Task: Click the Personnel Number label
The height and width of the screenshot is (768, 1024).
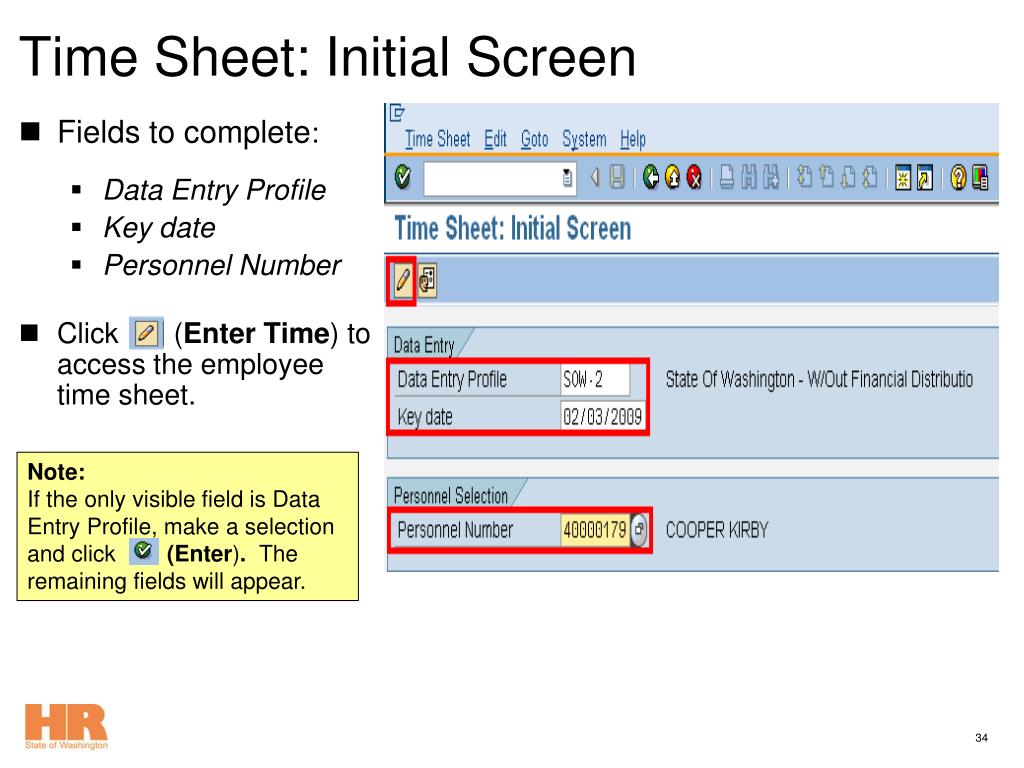Action: pyautogui.click(x=455, y=530)
